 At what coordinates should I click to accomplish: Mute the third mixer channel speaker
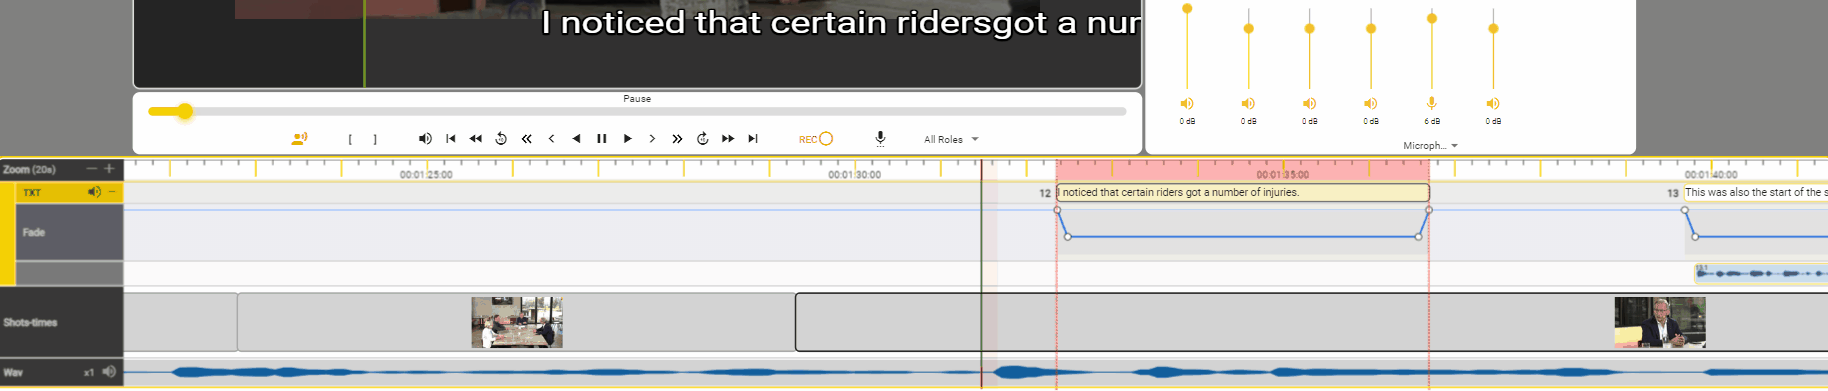[x=1309, y=104]
